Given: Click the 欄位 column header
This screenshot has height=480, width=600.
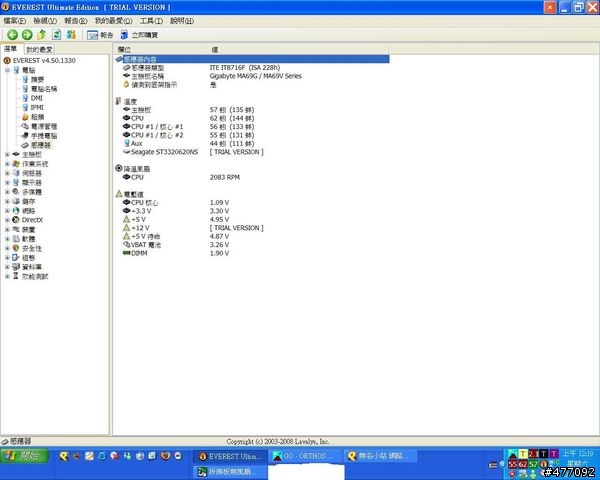Looking at the screenshot, I should (x=160, y=49).
